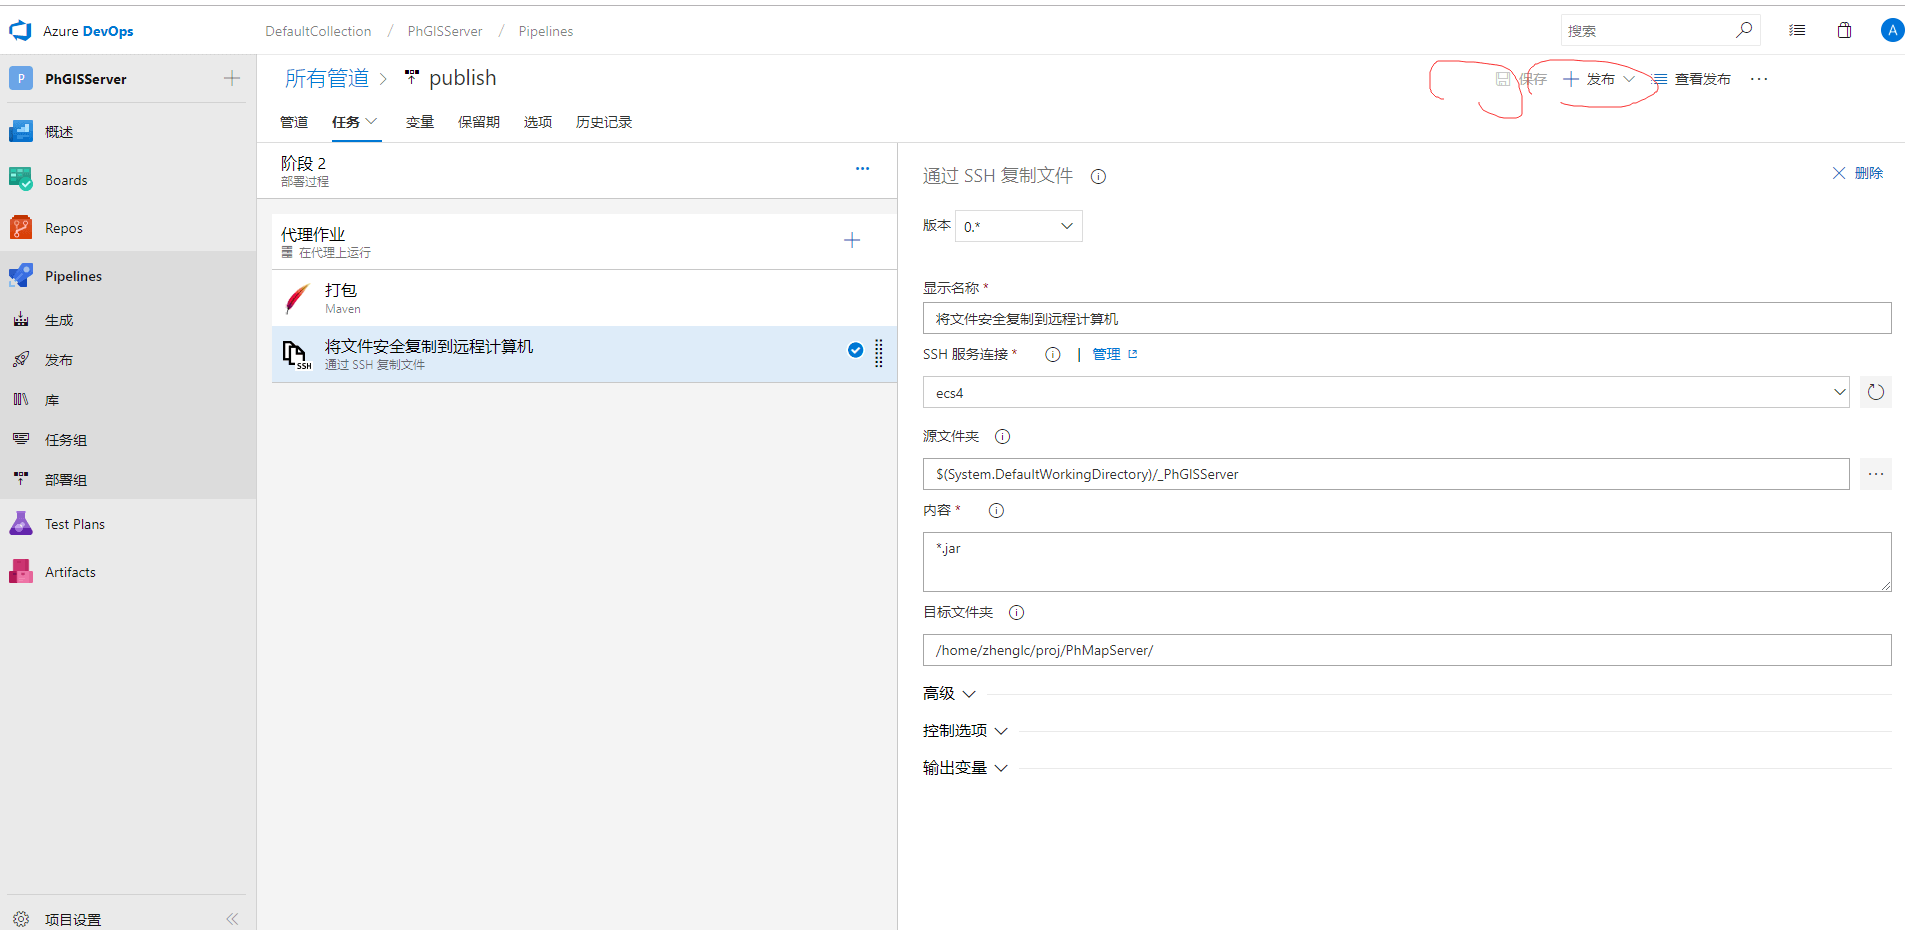Open the shopping bag marketplace icon

coord(1844,31)
